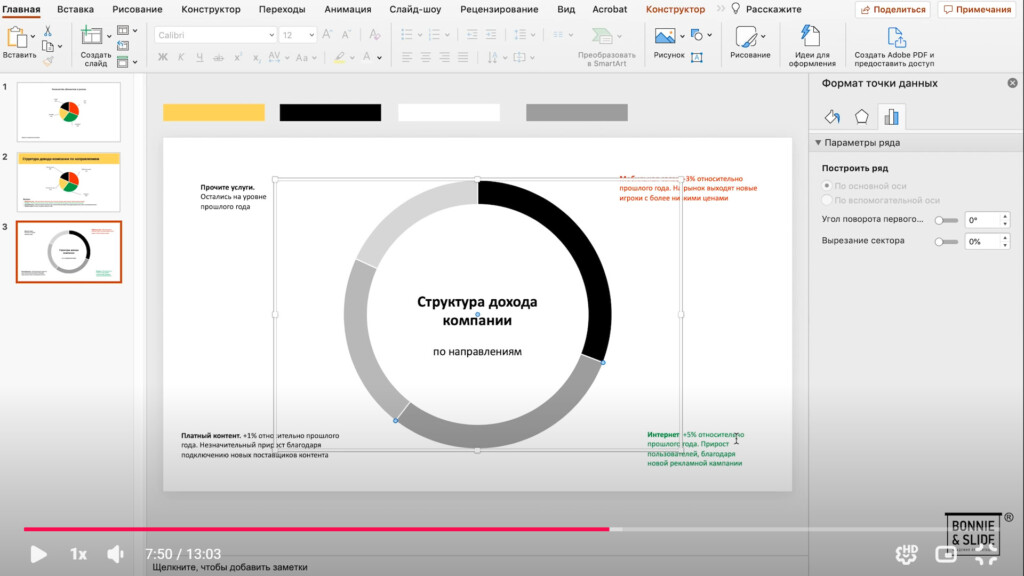Select По основной оси radio button
1024x576 pixels.
coord(827,186)
